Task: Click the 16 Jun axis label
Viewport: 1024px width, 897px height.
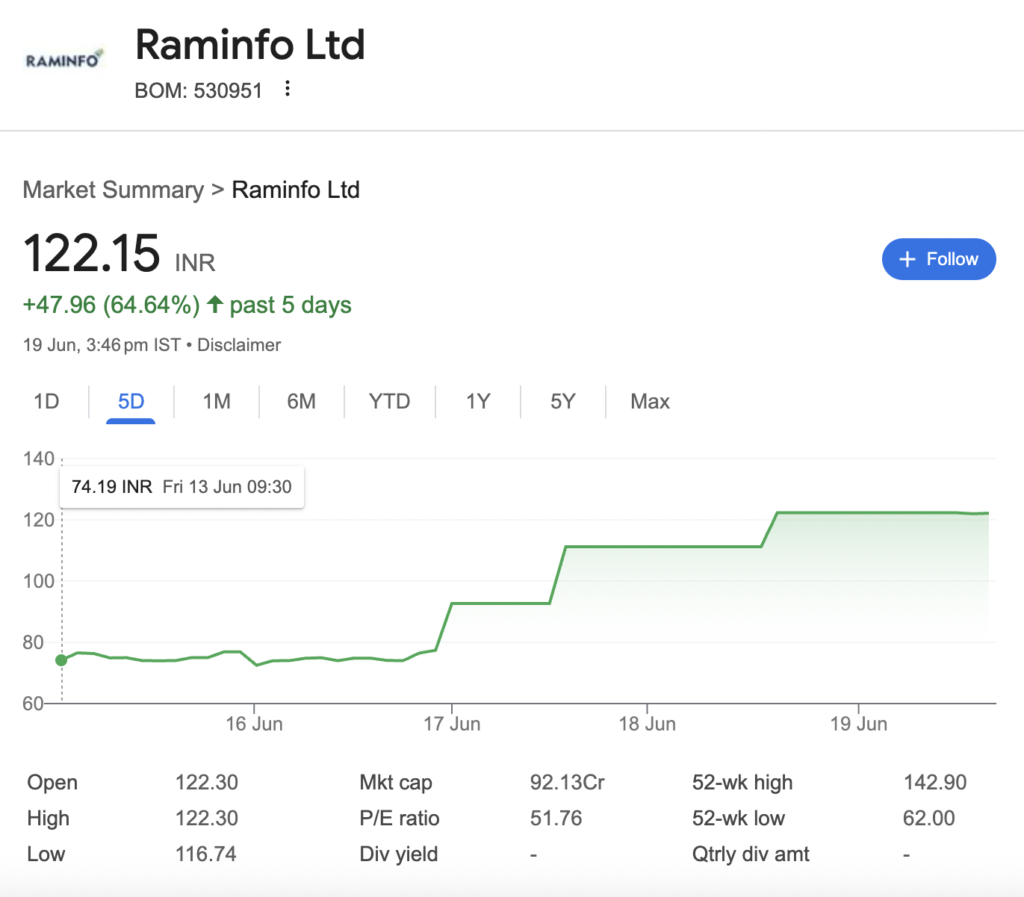Action: tap(254, 723)
